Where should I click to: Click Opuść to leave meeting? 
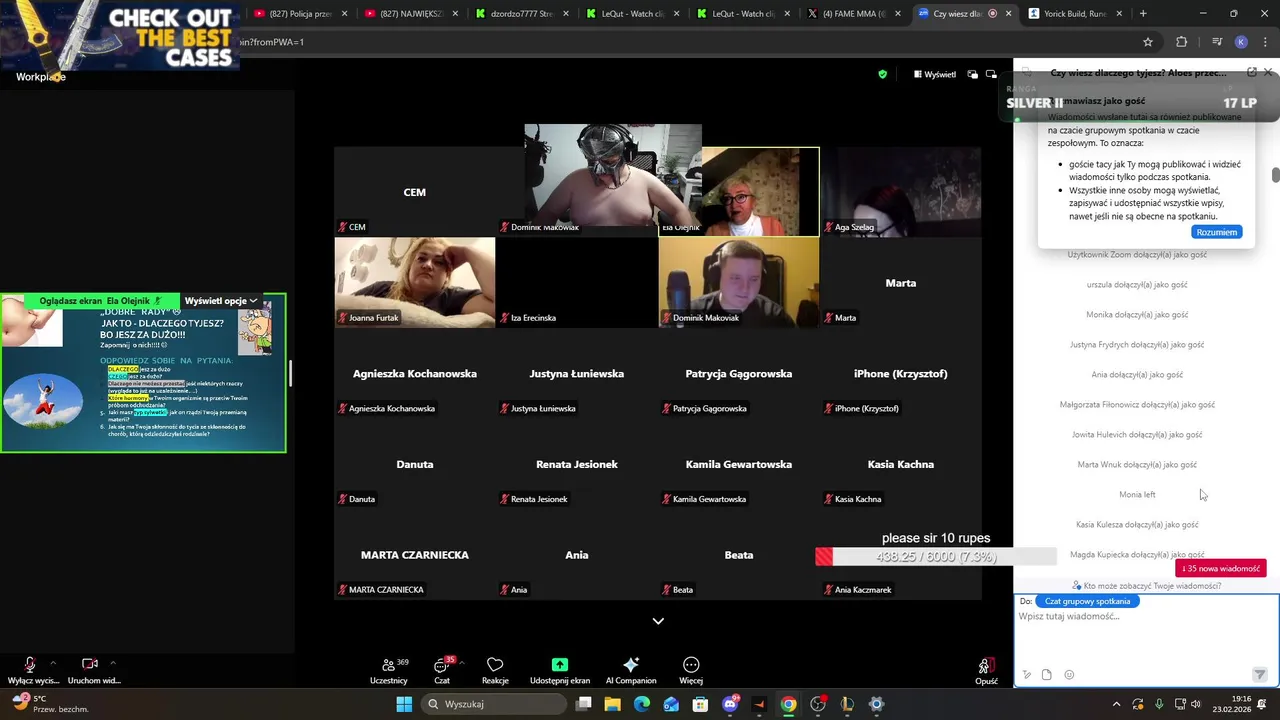point(986,671)
